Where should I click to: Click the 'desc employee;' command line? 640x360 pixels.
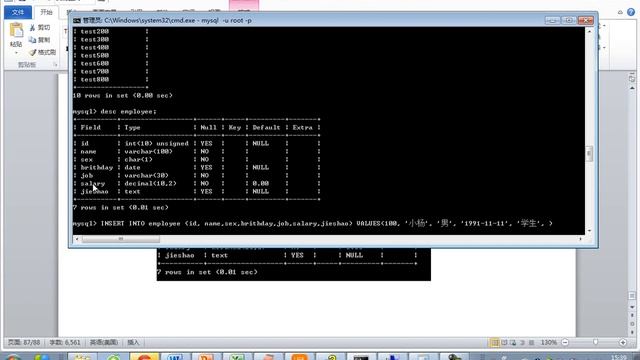coord(114,111)
